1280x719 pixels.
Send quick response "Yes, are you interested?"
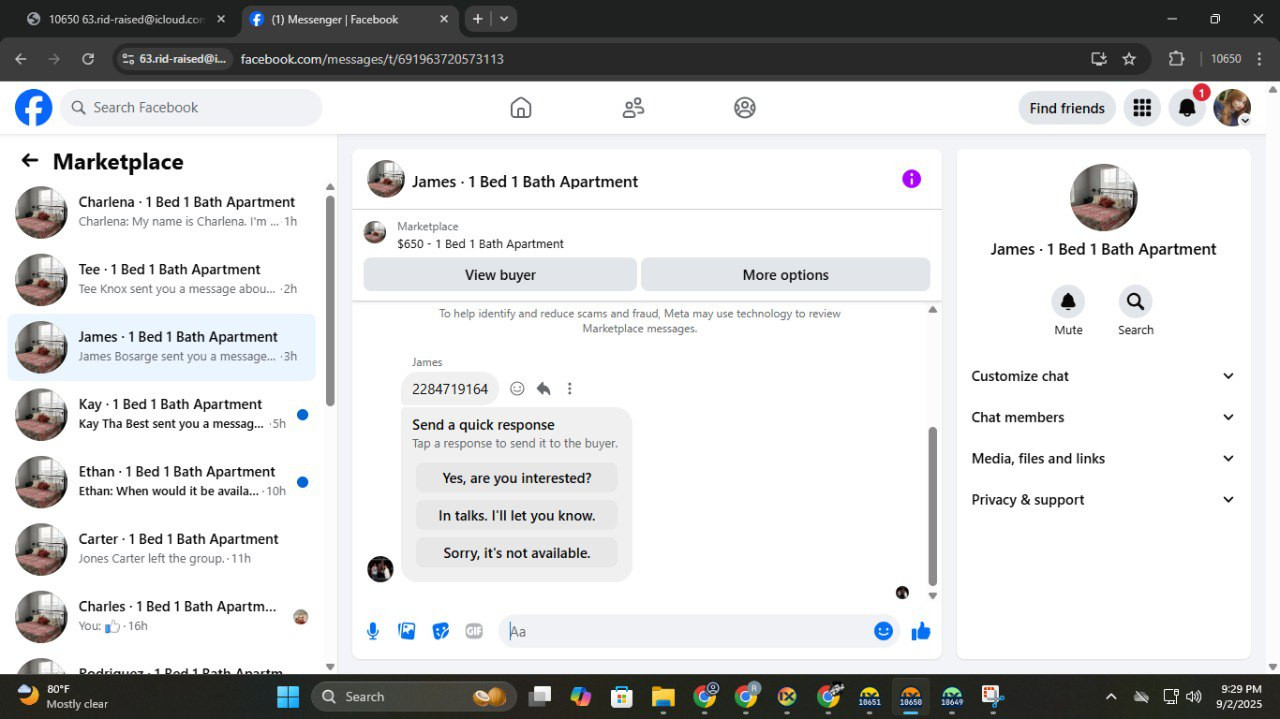click(517, 478)
